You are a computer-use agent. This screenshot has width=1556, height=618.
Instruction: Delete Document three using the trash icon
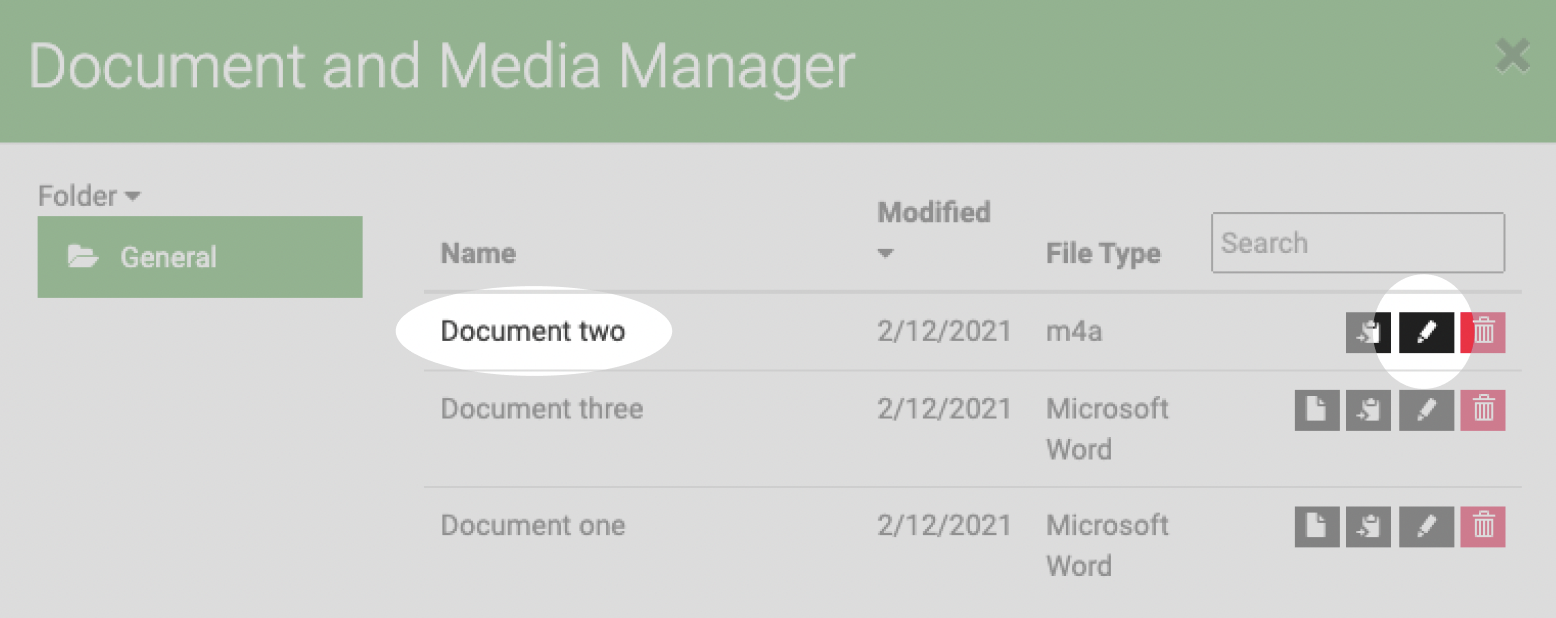(1483, 410)
